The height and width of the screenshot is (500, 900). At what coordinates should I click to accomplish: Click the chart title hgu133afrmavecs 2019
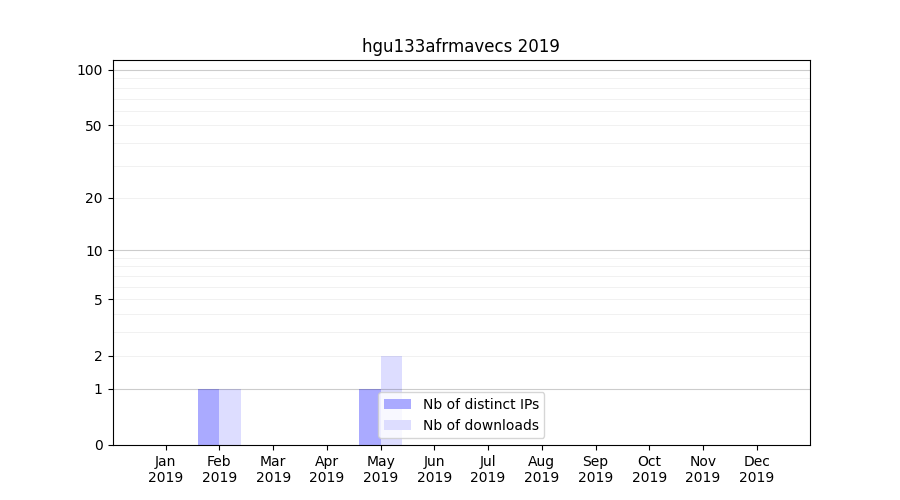pyautogui.click(x=460, y=46)
